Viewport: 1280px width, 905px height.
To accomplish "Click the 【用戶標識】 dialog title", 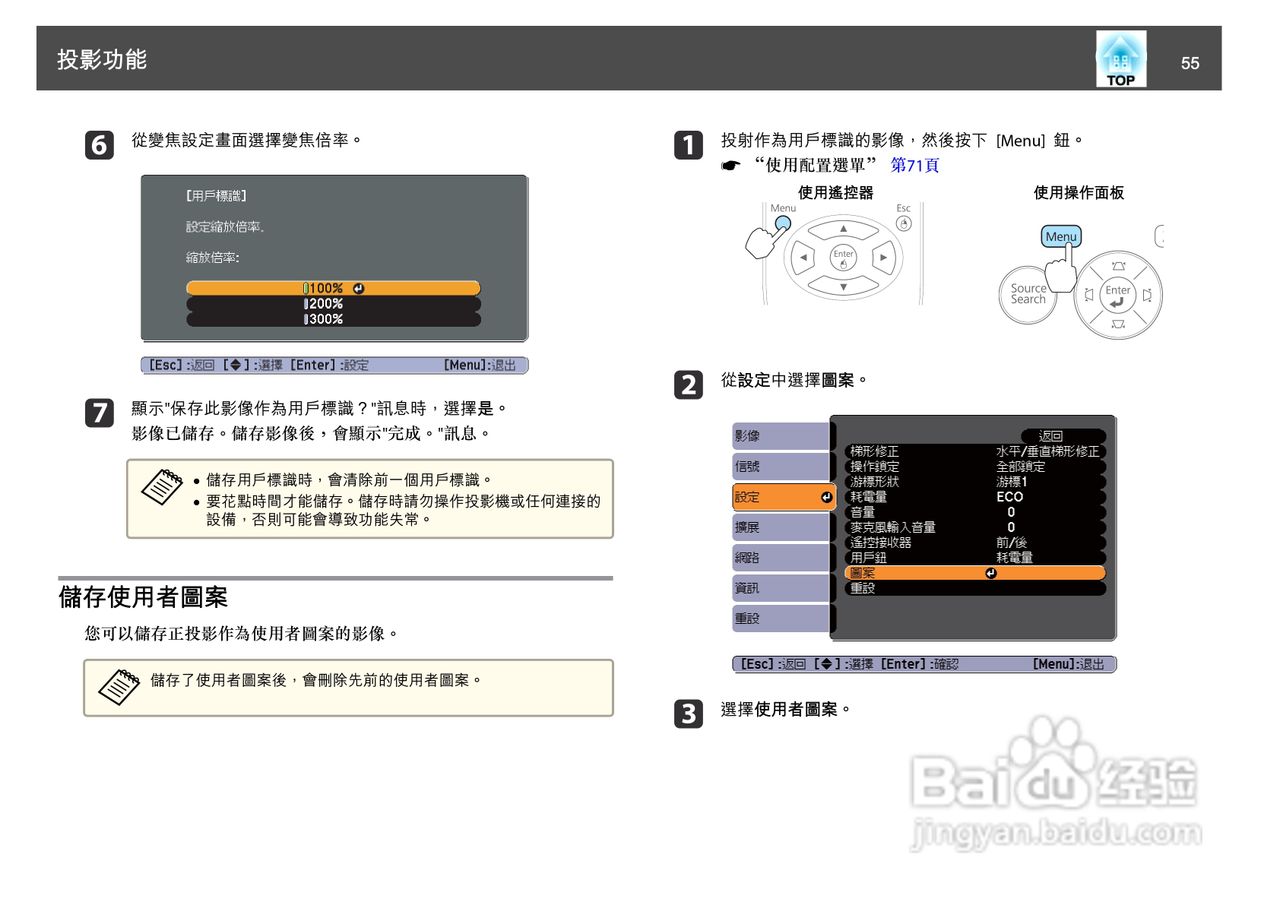I will [216, 196].
